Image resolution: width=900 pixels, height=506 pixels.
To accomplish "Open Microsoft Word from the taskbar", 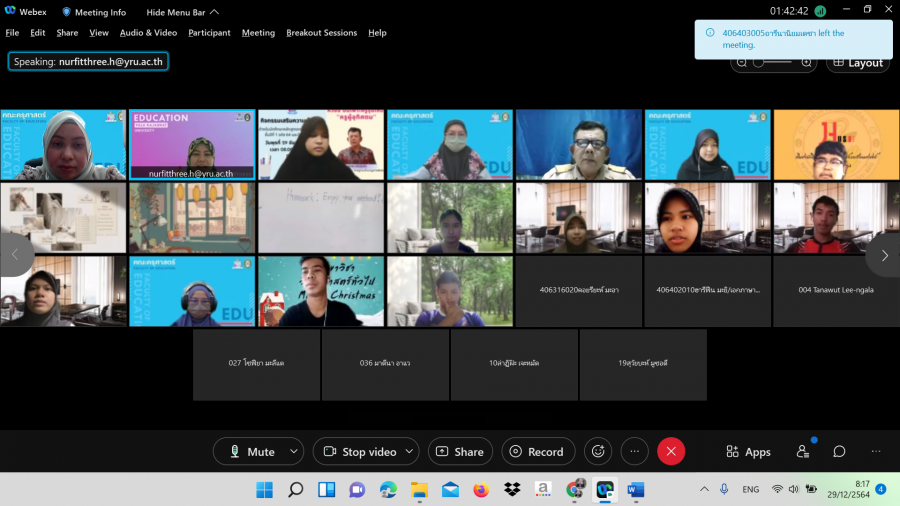I will pos(635,490).
